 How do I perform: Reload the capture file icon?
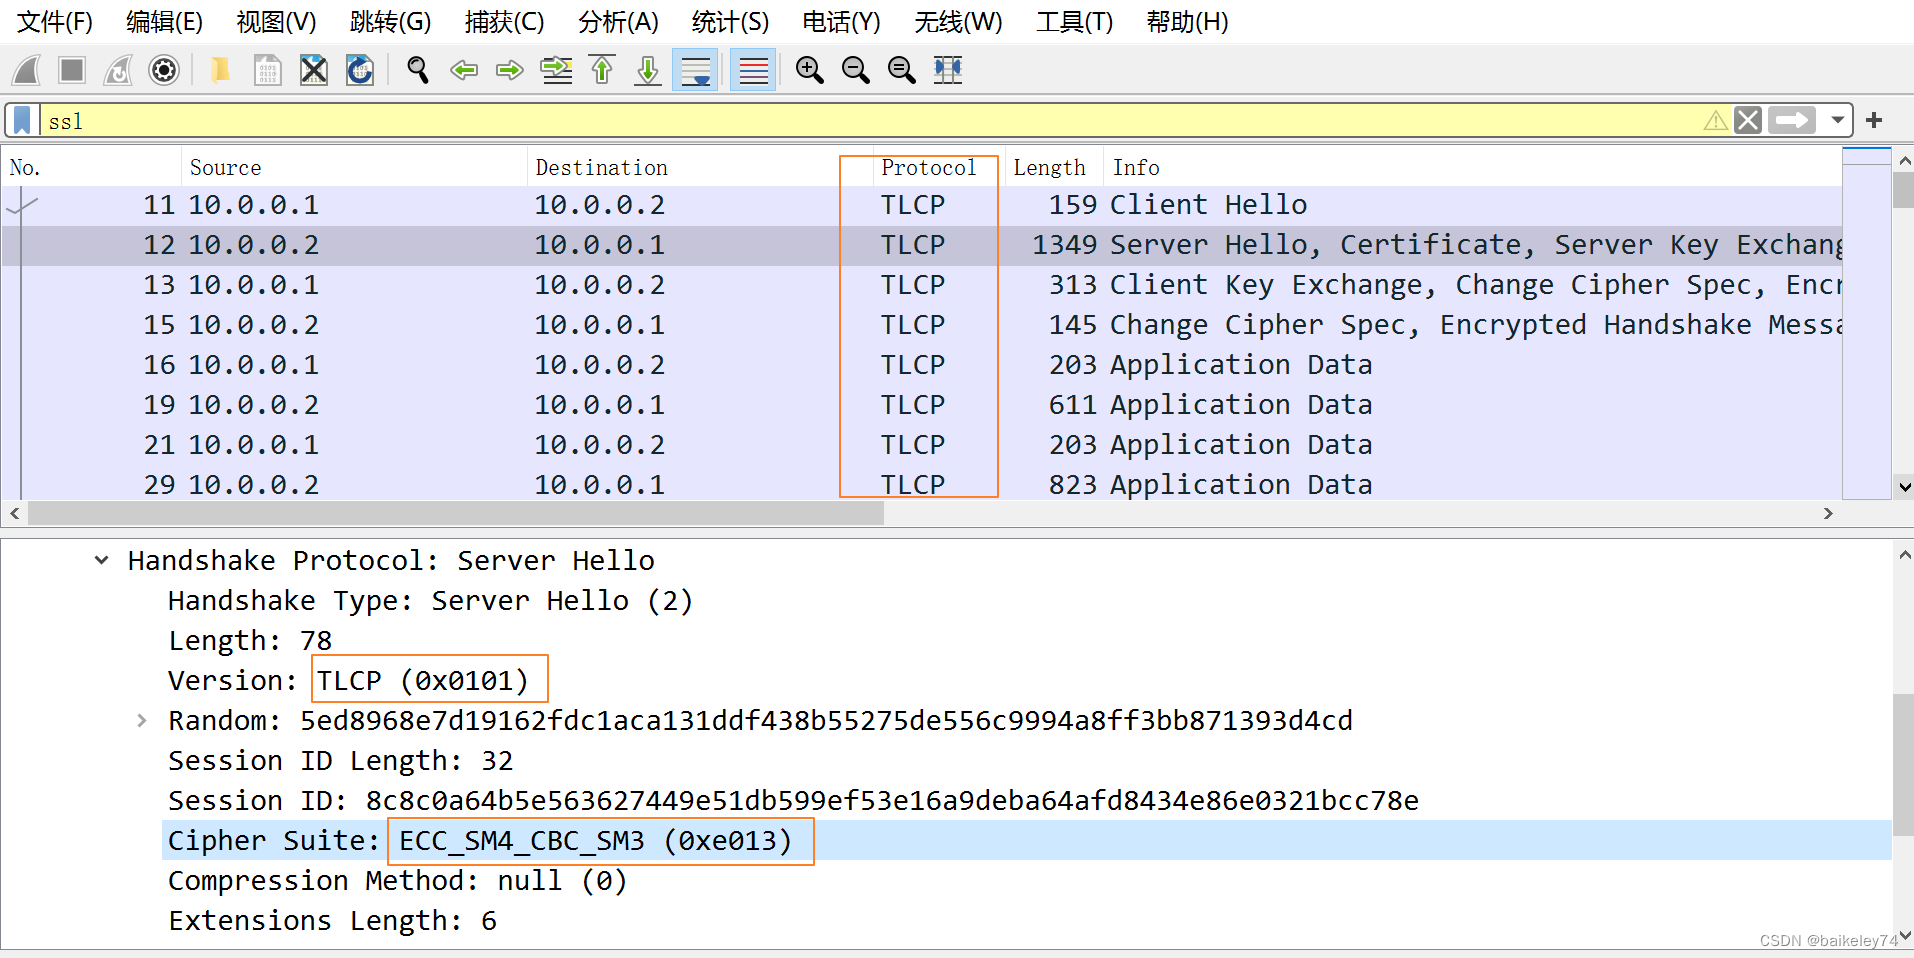click(x=360, y=70)
